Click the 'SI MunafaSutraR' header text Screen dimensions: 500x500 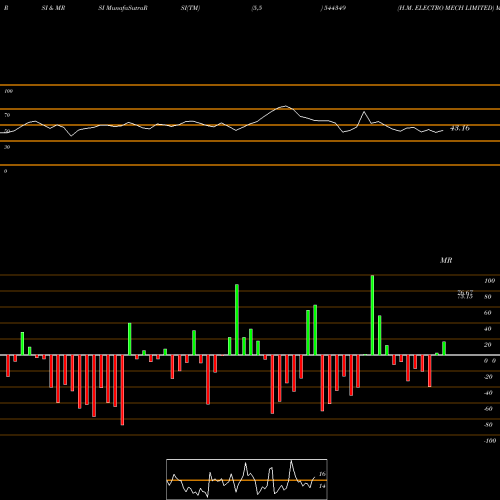click(123, 8)
